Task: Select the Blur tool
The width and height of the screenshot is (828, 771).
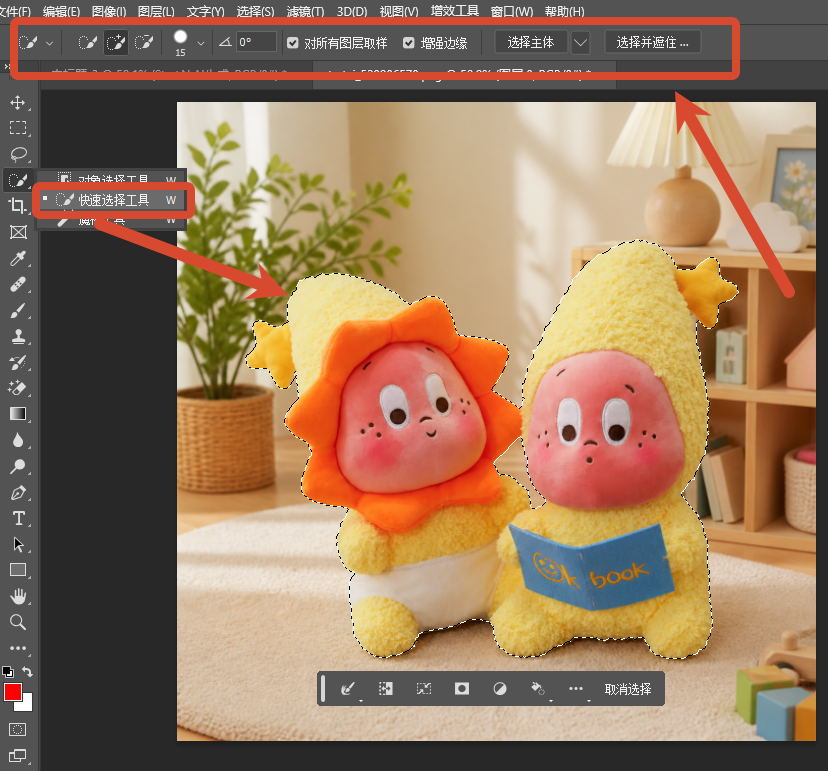Action: (x=18, y=440)
